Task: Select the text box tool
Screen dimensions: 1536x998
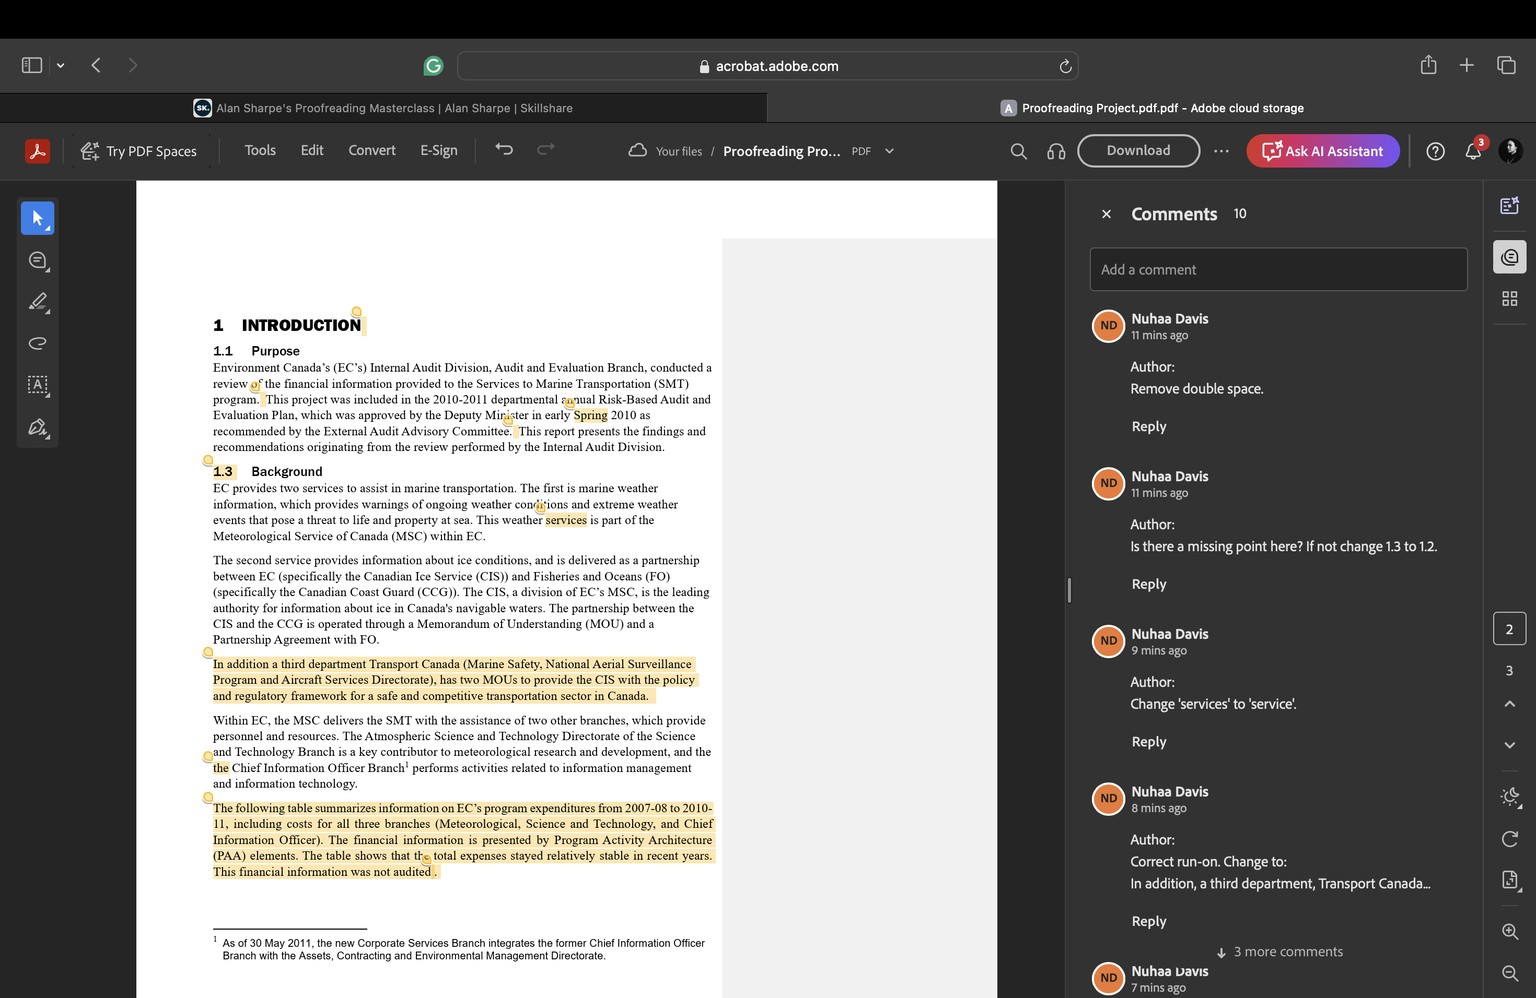Action: pyautogui.click(x=38, y=385)
